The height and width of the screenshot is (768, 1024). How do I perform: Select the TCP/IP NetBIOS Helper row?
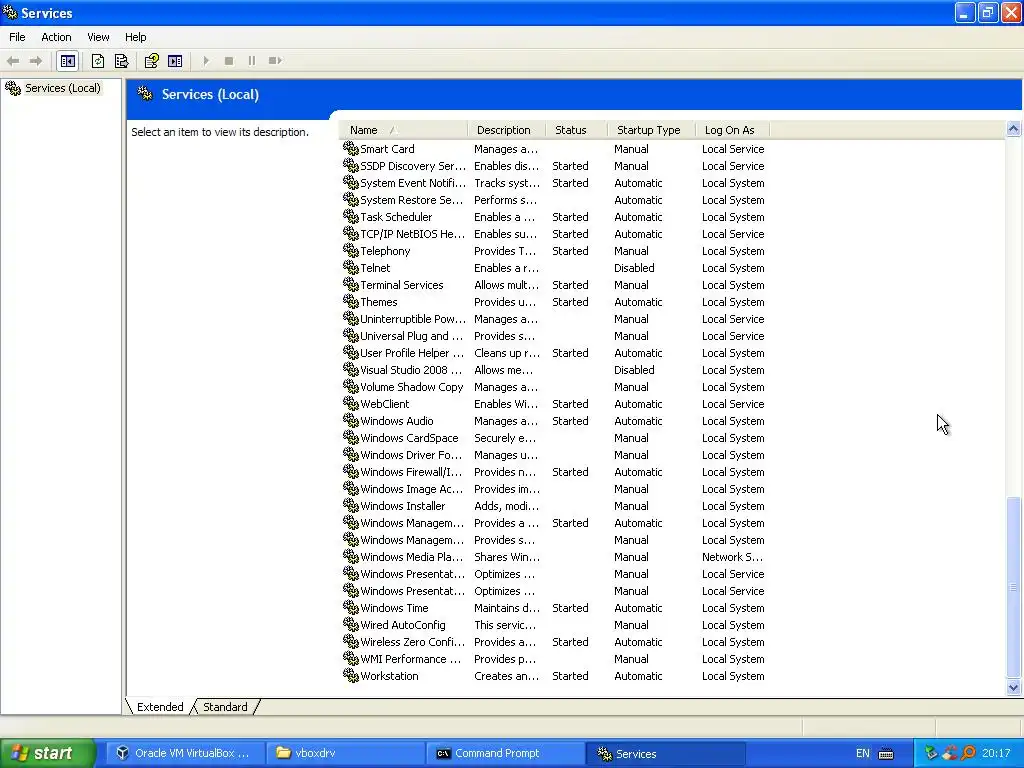[x=554, y=234]
